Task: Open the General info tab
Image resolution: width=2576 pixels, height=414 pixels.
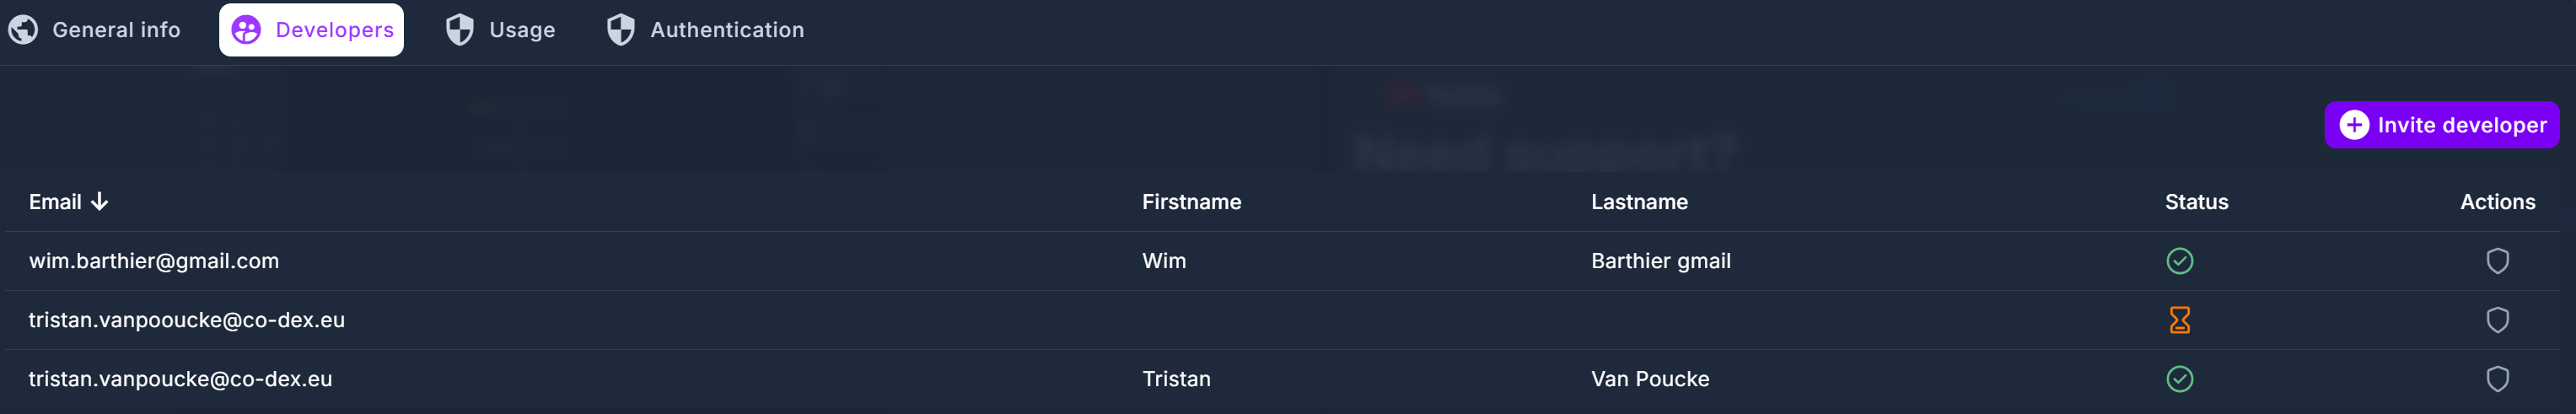Action: tap(116, 30)
